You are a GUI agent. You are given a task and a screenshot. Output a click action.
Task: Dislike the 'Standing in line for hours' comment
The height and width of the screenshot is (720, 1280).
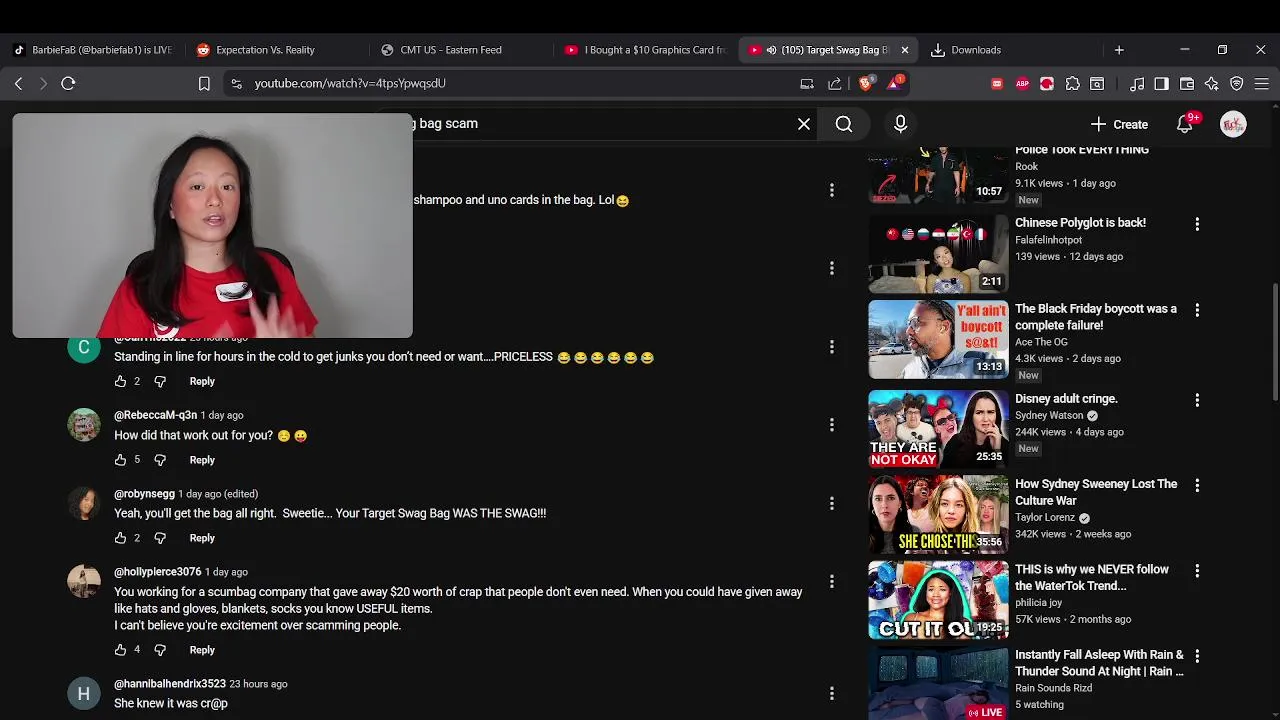160,381
